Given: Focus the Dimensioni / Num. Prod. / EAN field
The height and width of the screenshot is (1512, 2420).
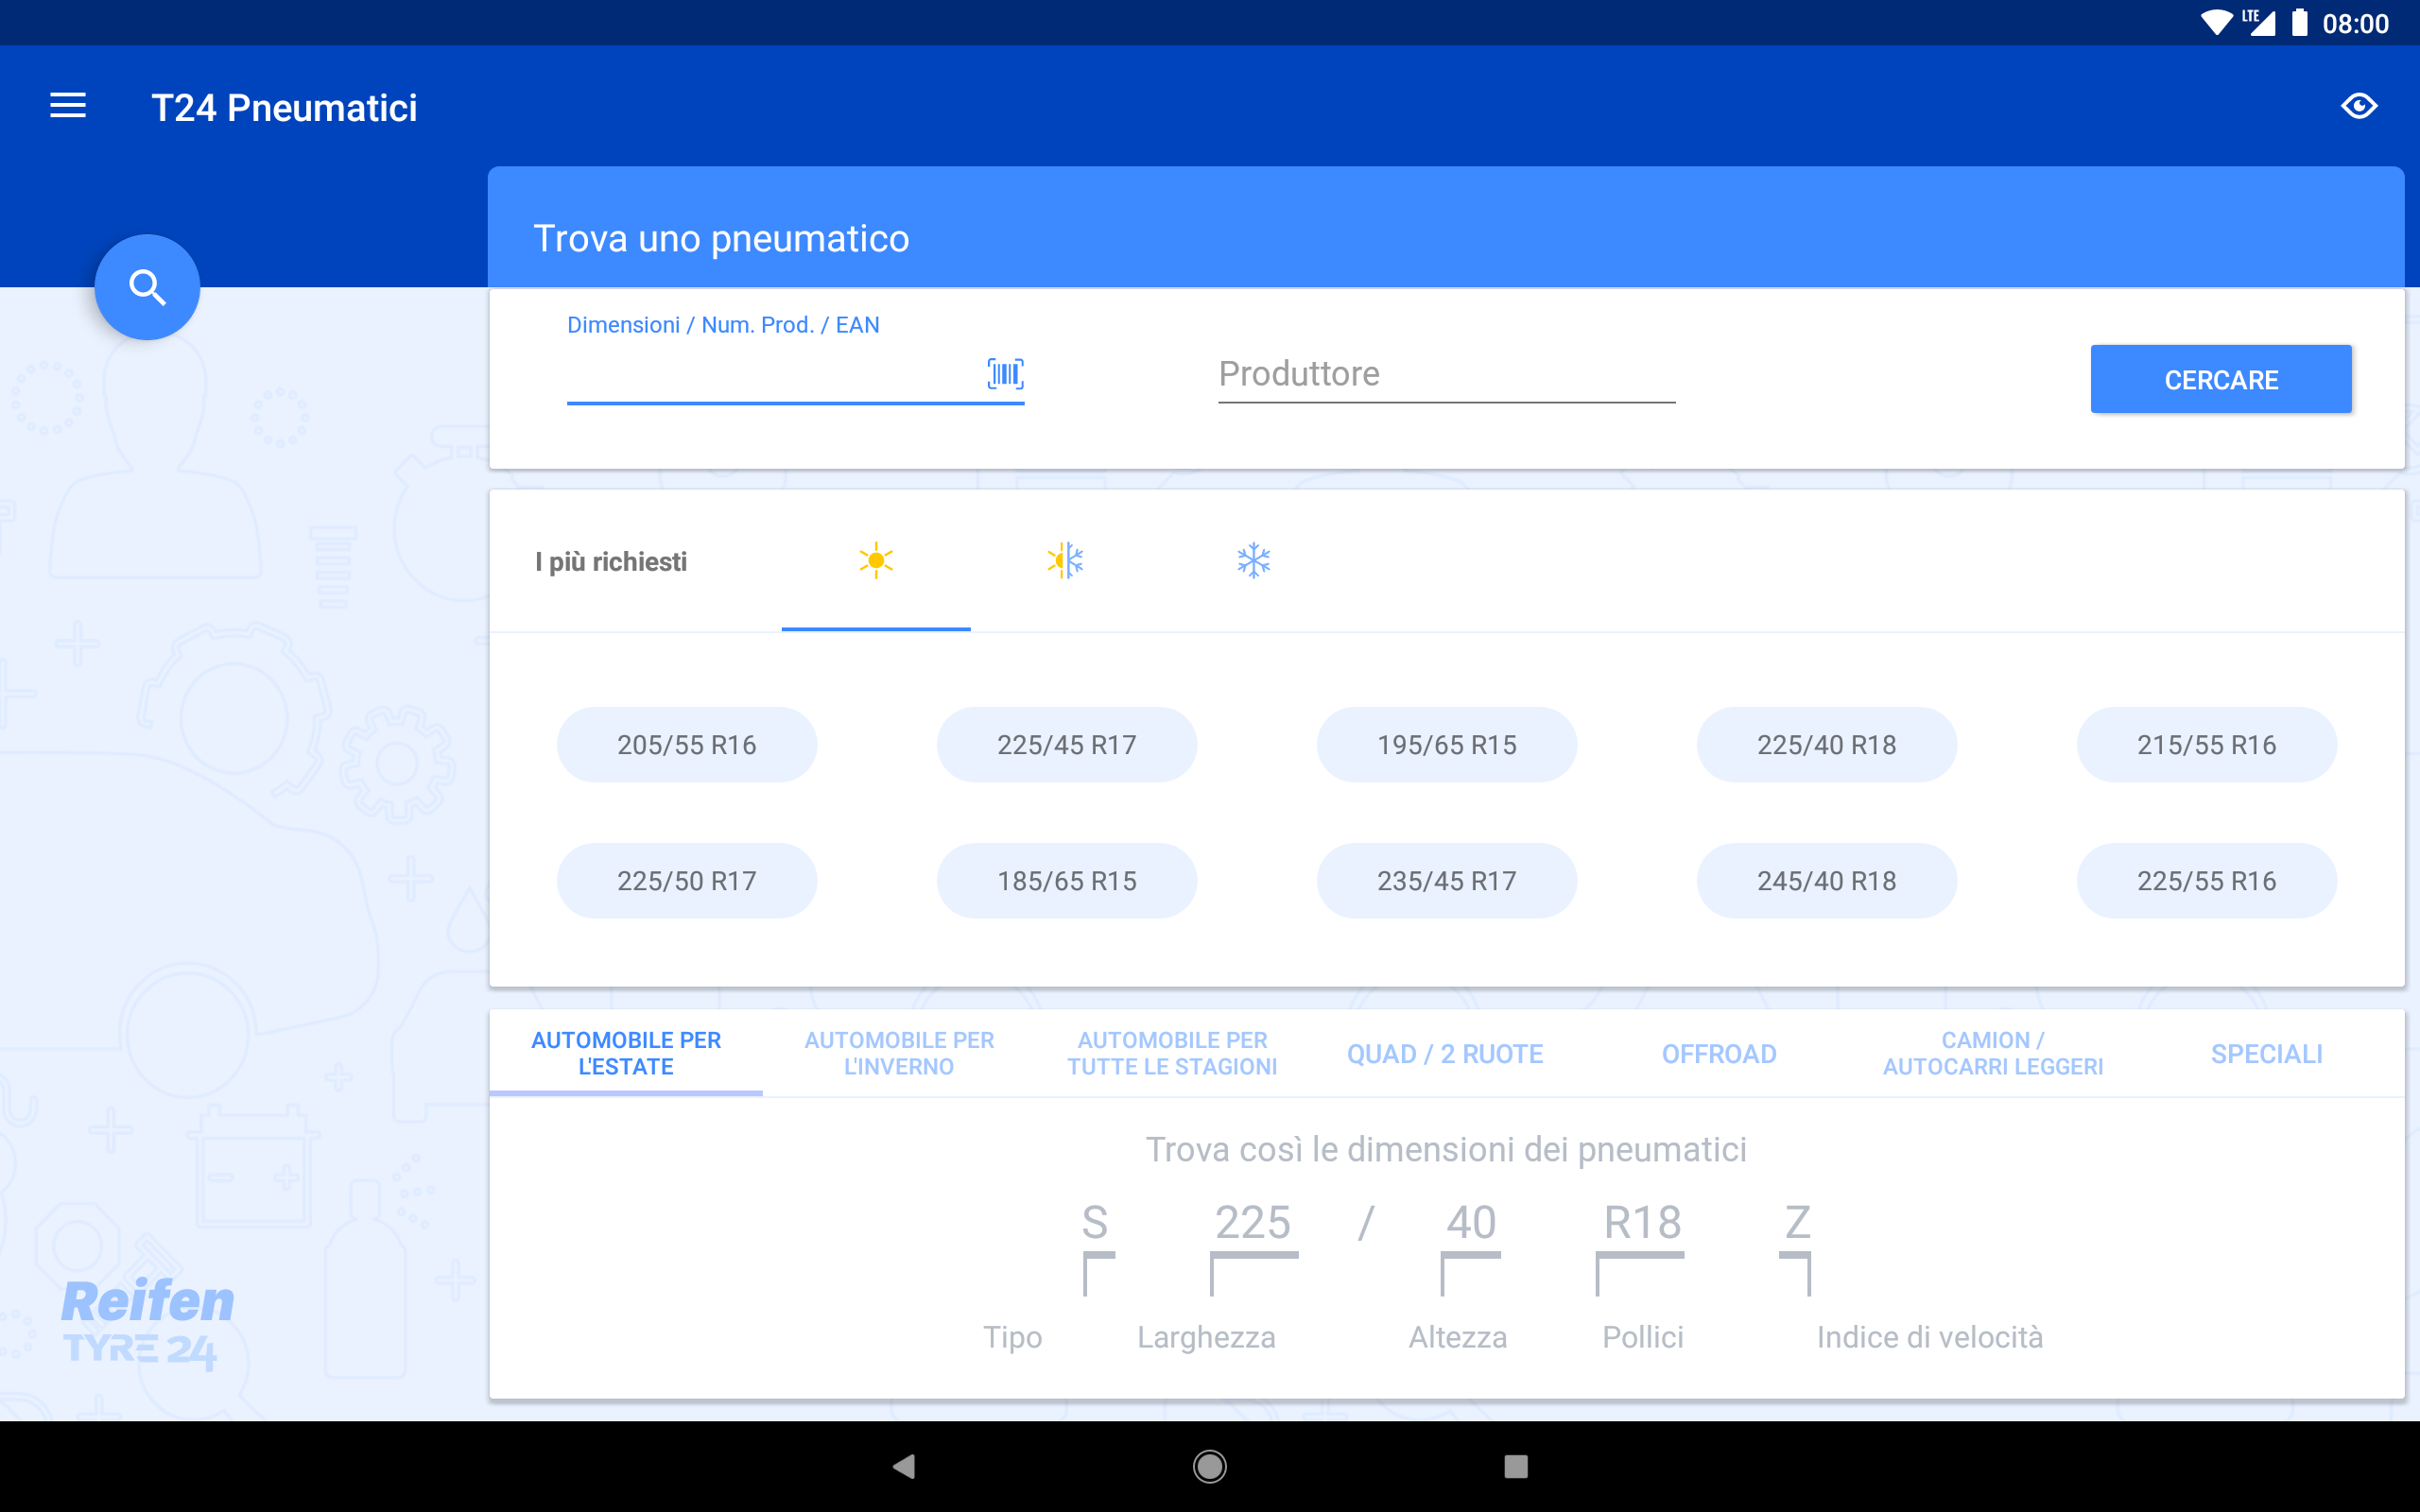Looking at the screenshot, I should [x=770, y=376].
